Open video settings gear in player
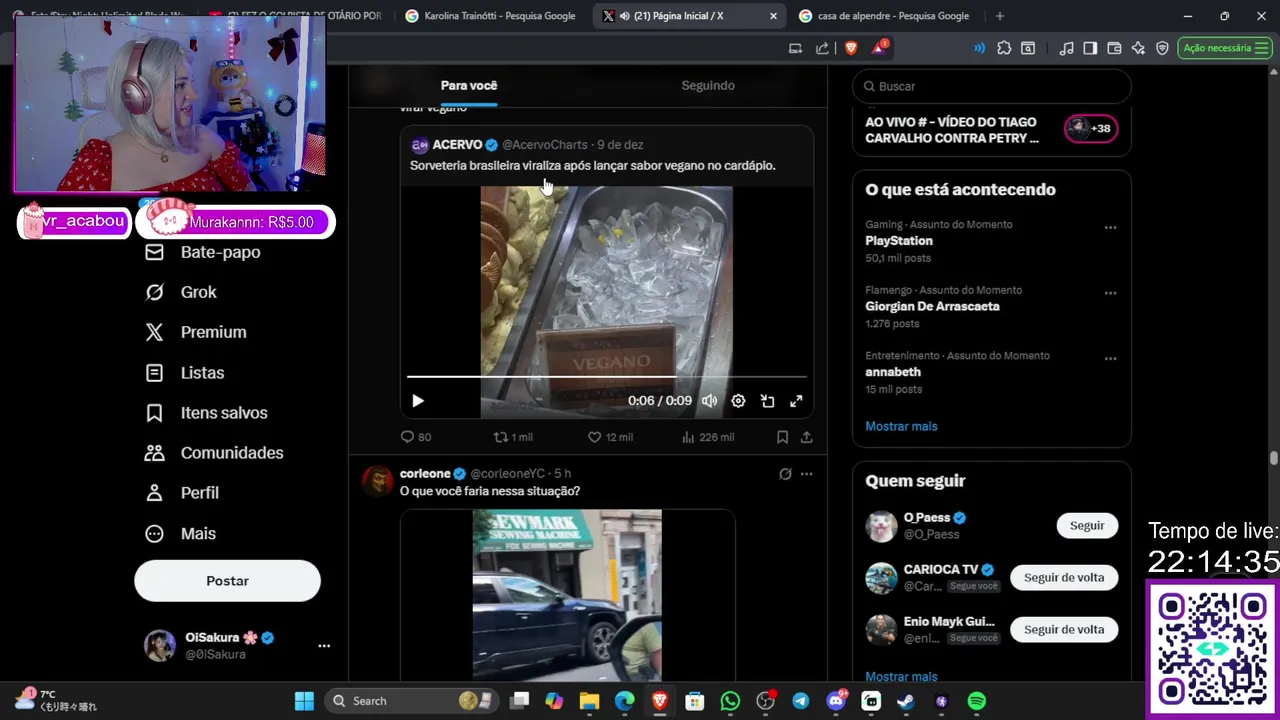The height and width of the screenshot is (720, 1280). tap(738, 401)
